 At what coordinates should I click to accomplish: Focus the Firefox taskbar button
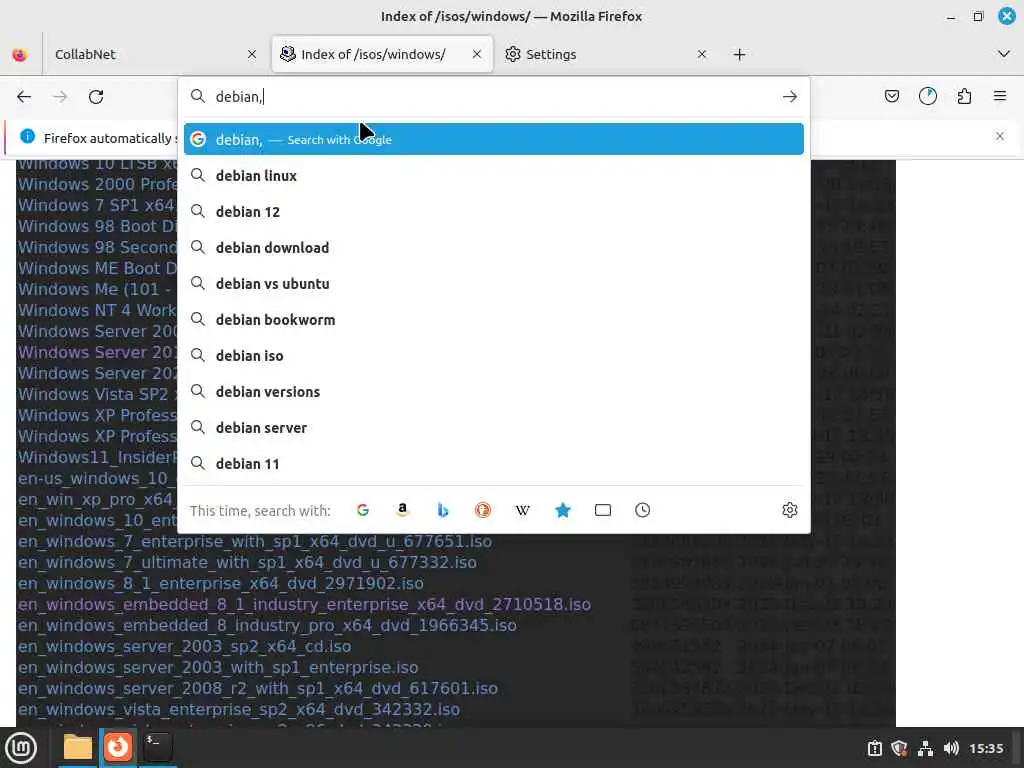[x=118, y=747]
